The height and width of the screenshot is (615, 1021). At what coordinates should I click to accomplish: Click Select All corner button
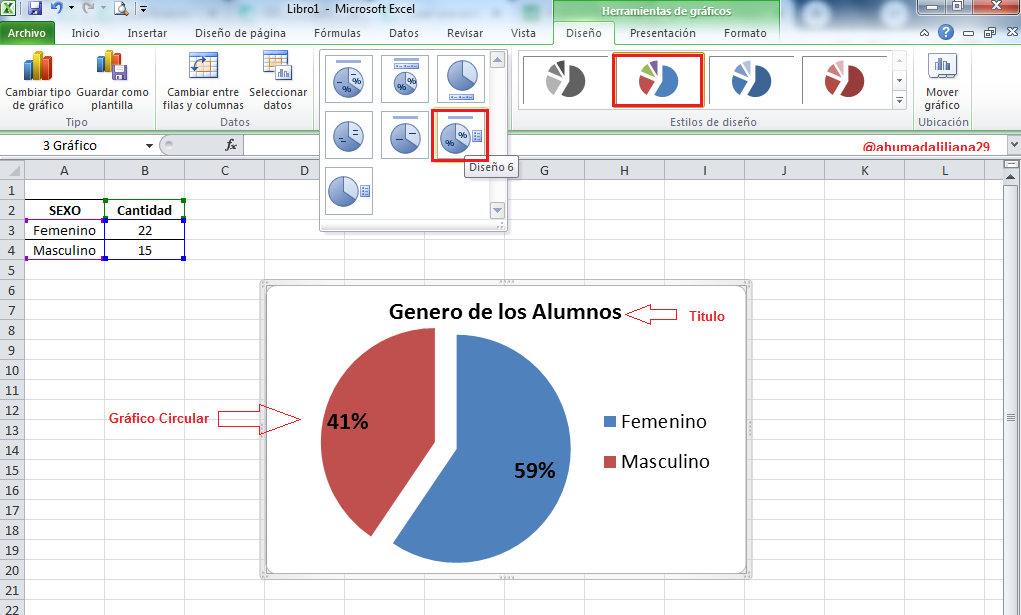coord(12,170)
